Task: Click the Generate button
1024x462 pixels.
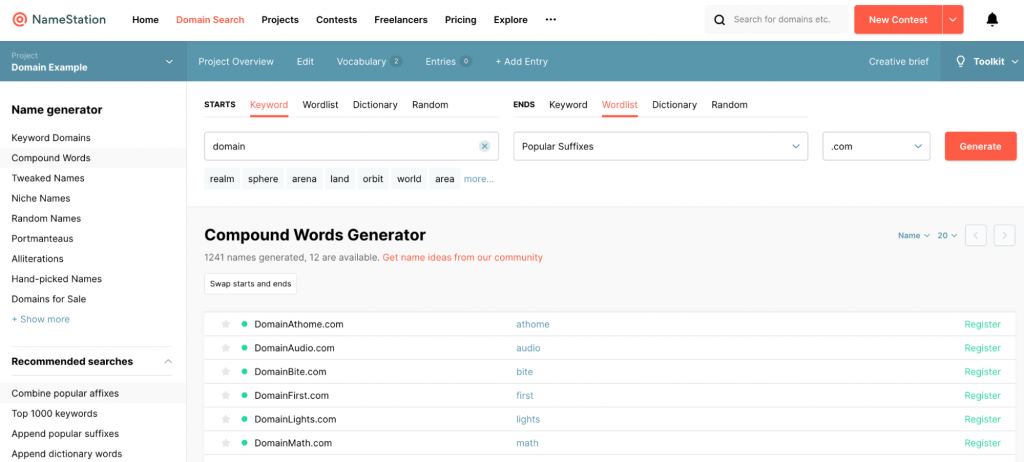Action: 980,146
